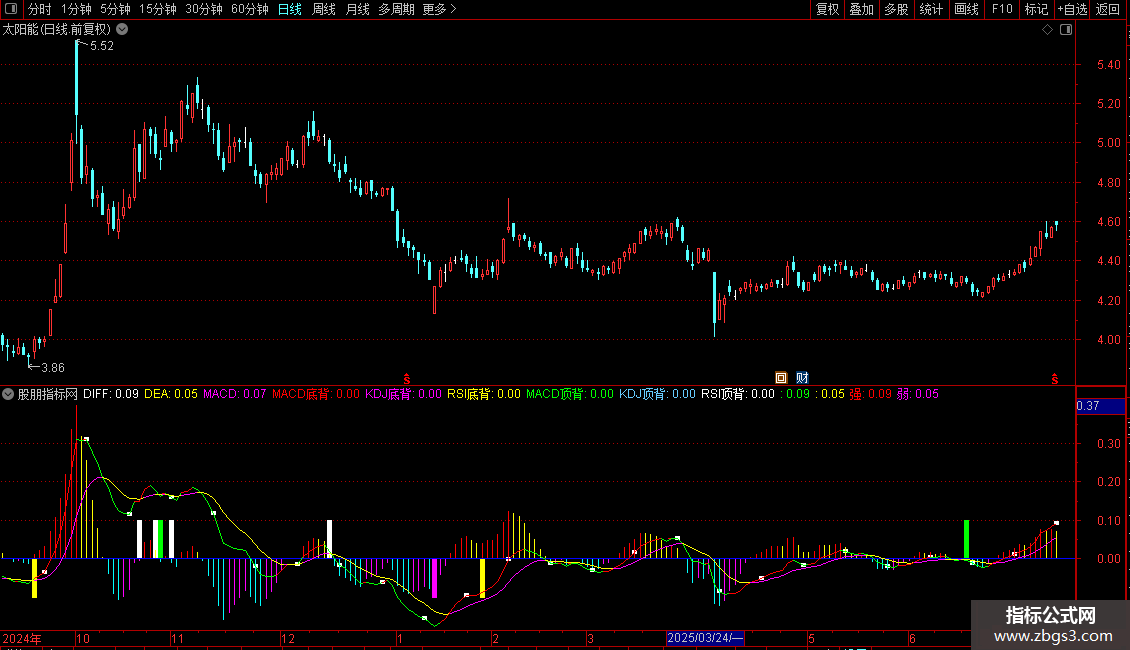The width and height of the screenshot is (1130, 650).
Task: Add stock with +自选 button
Action: coord(1072,9)
